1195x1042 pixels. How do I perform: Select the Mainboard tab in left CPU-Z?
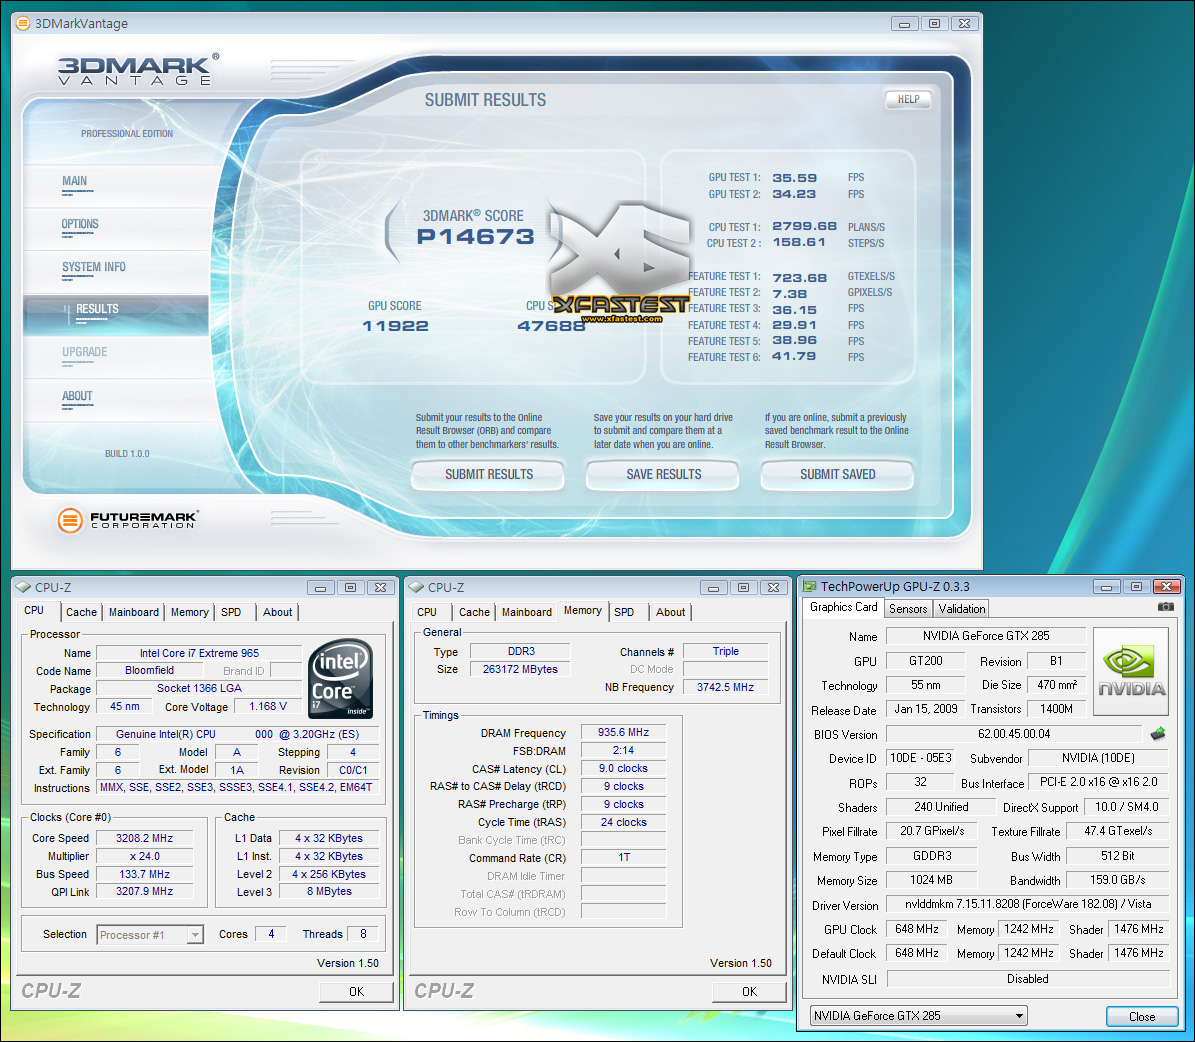click(134, 612)
